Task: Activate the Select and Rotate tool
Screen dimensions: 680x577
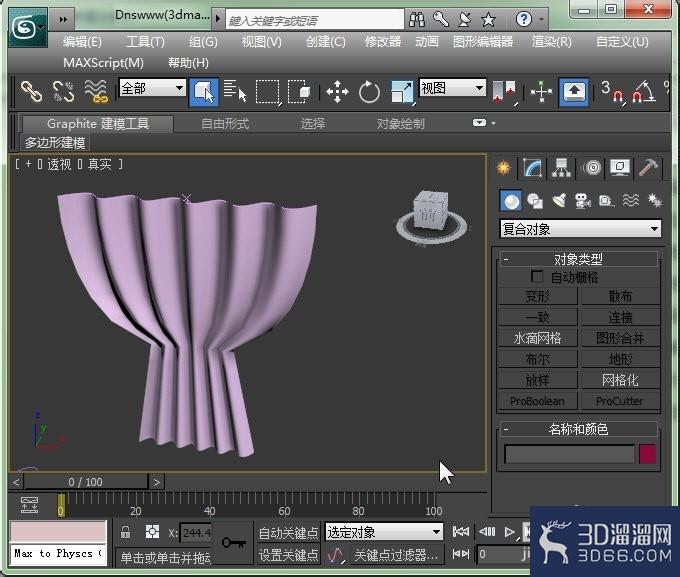Action: click(x=369, y=92)
